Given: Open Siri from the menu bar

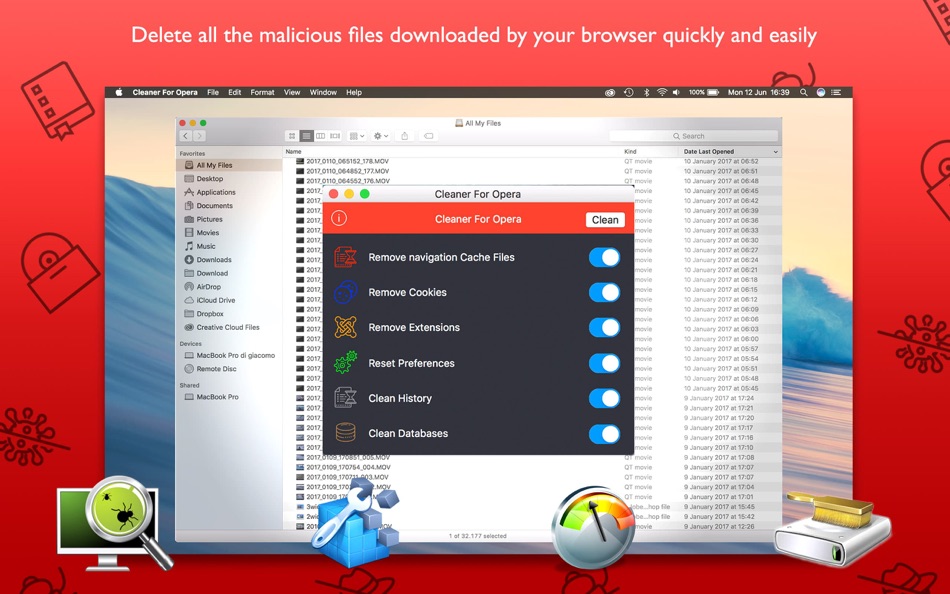Looking at the screenshot, I should click(821, 92).
